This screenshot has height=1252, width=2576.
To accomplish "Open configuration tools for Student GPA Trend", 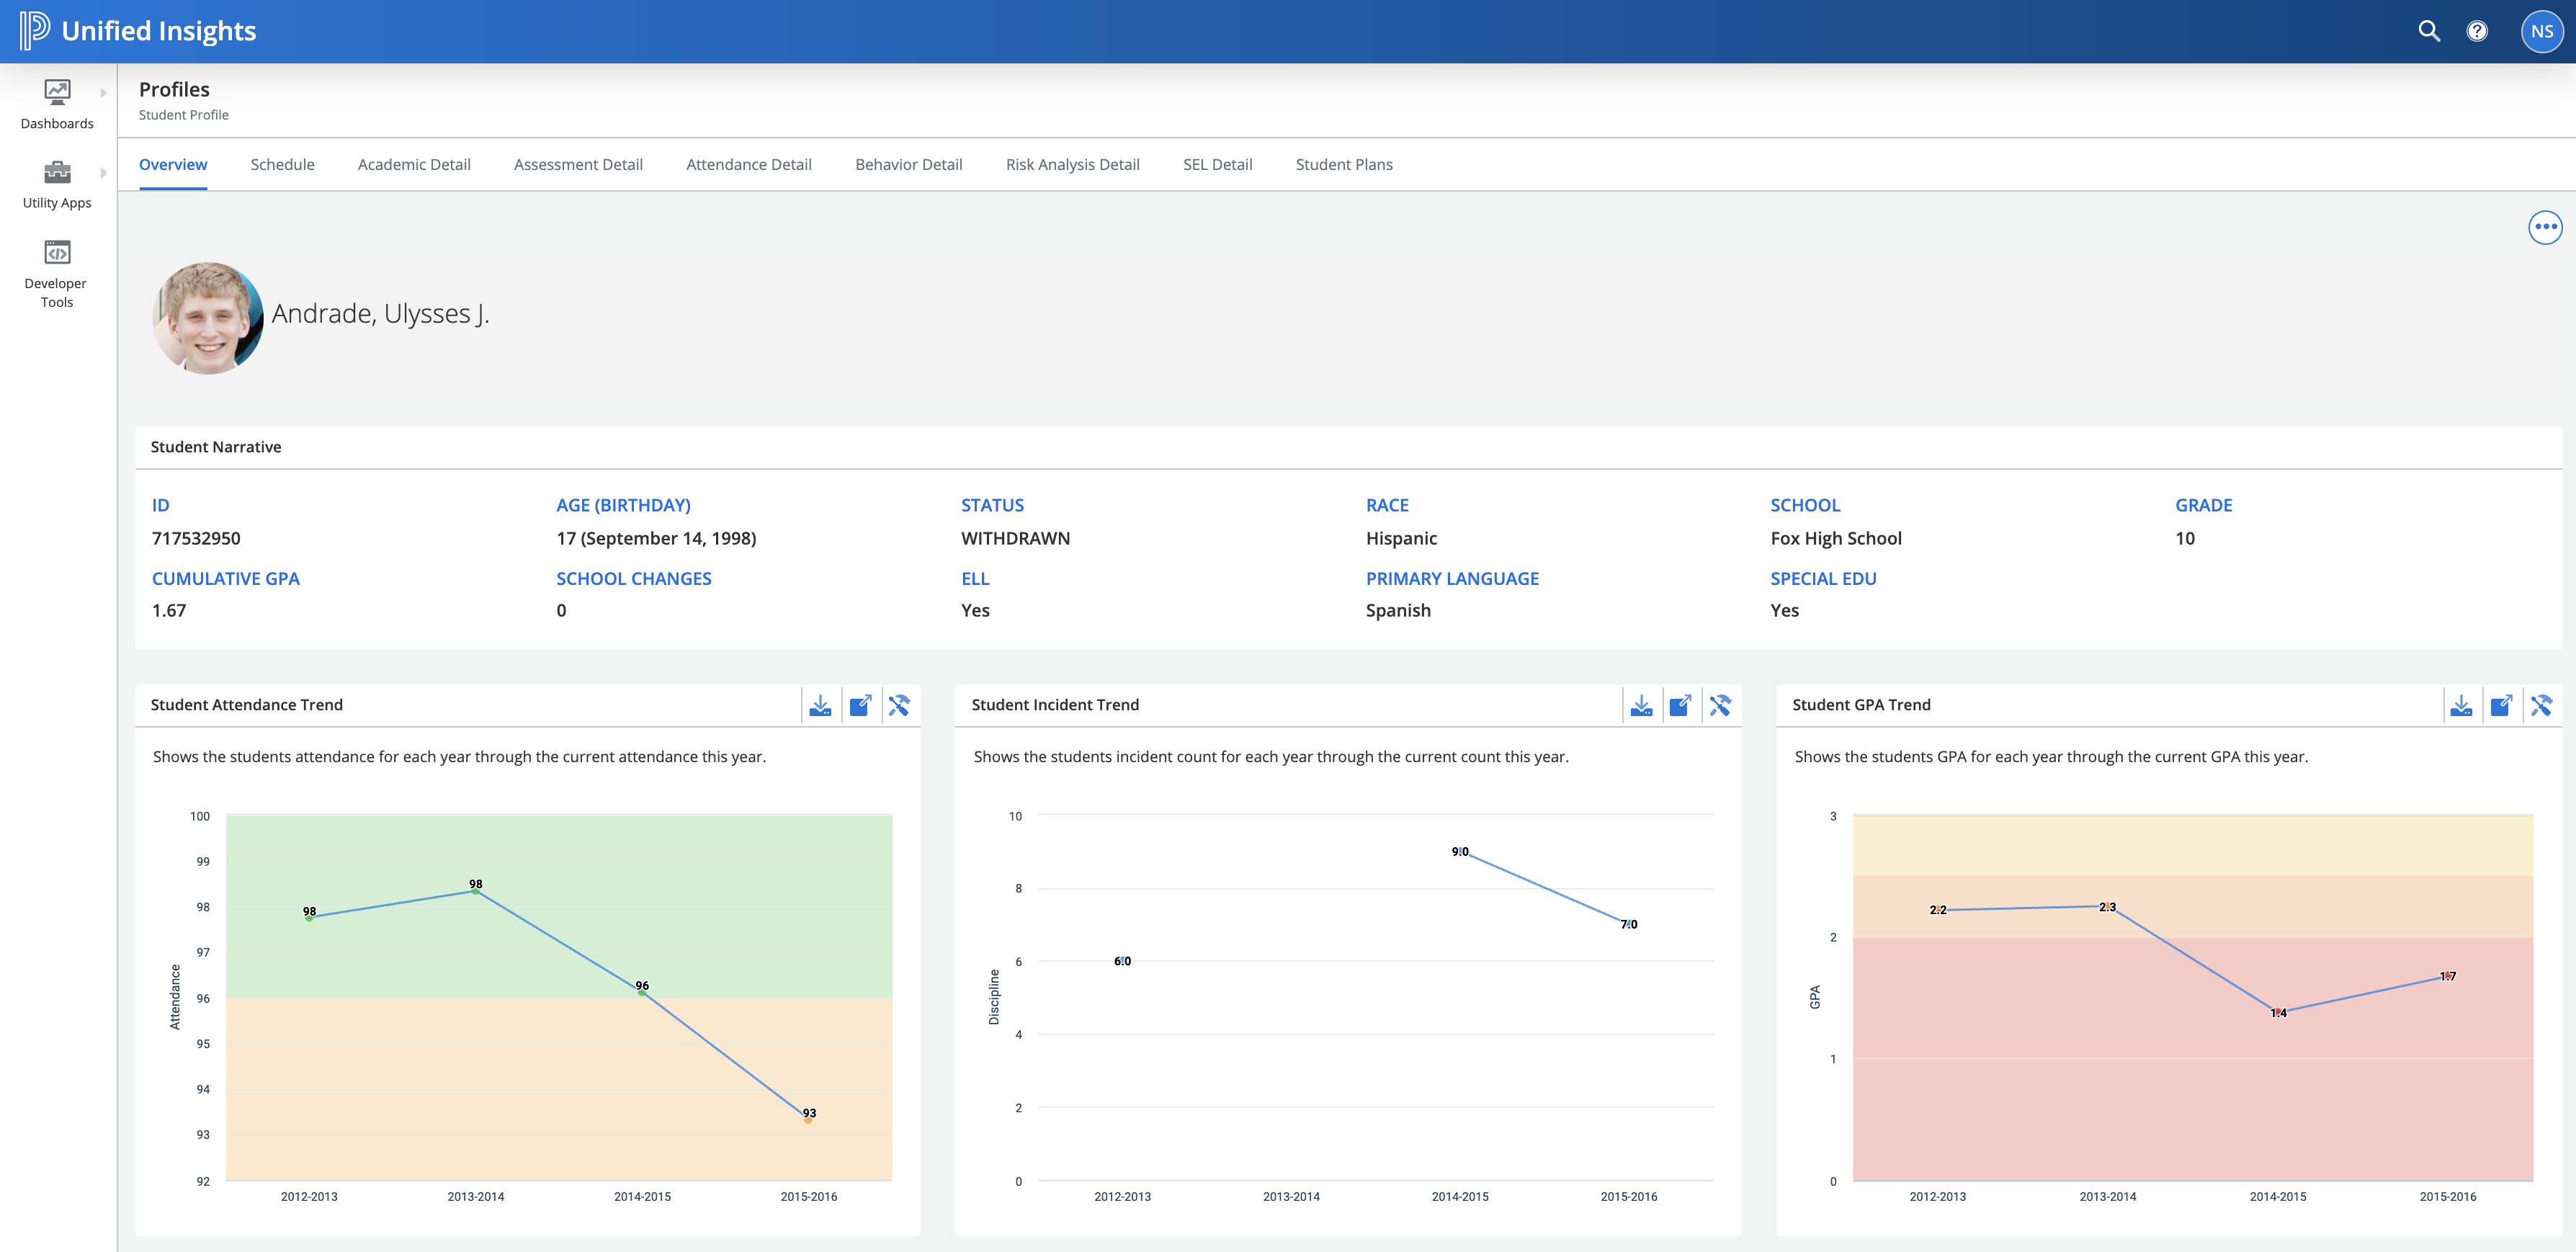I will point(2541,705).
